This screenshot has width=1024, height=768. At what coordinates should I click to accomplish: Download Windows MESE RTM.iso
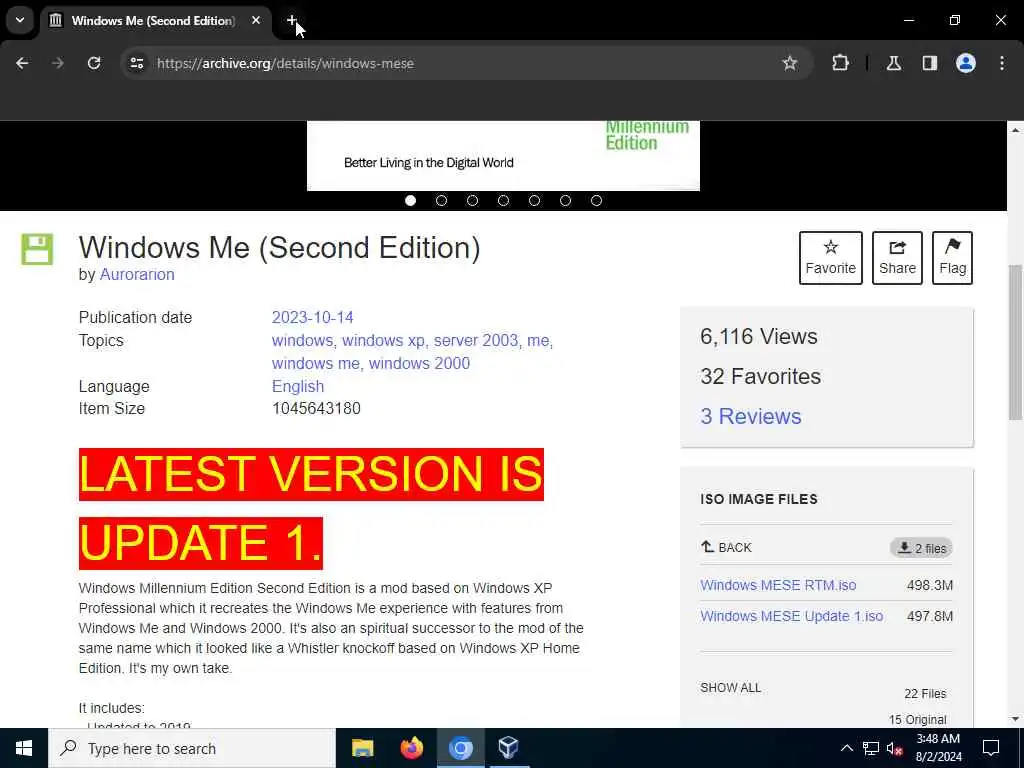pyautogui.click(x=778, y=585)
